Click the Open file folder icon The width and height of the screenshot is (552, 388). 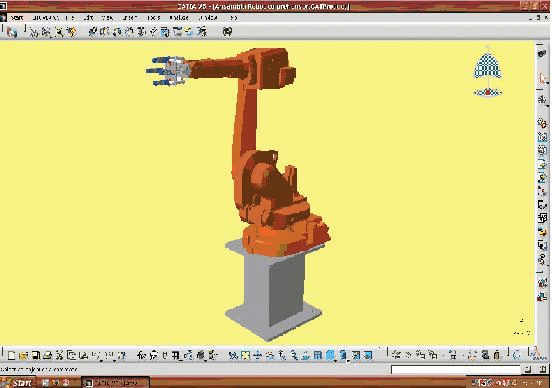(24, 356)
